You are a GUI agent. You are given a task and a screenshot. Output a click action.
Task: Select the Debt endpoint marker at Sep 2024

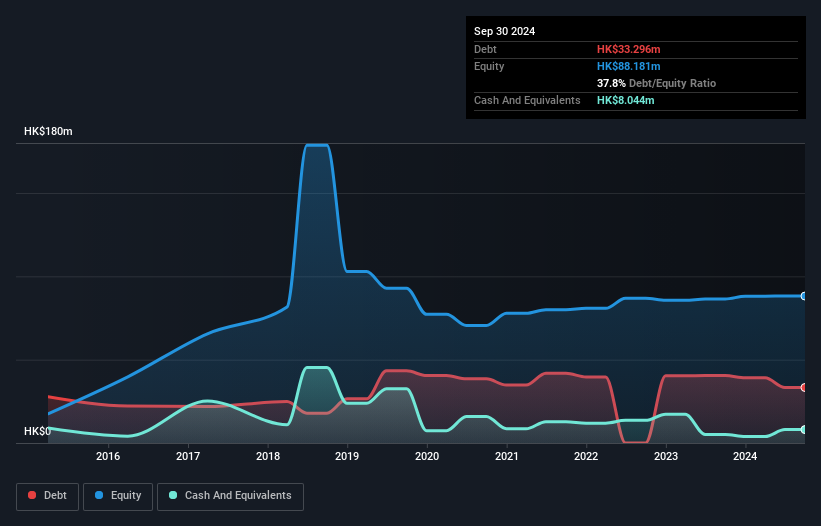(804, 387)
